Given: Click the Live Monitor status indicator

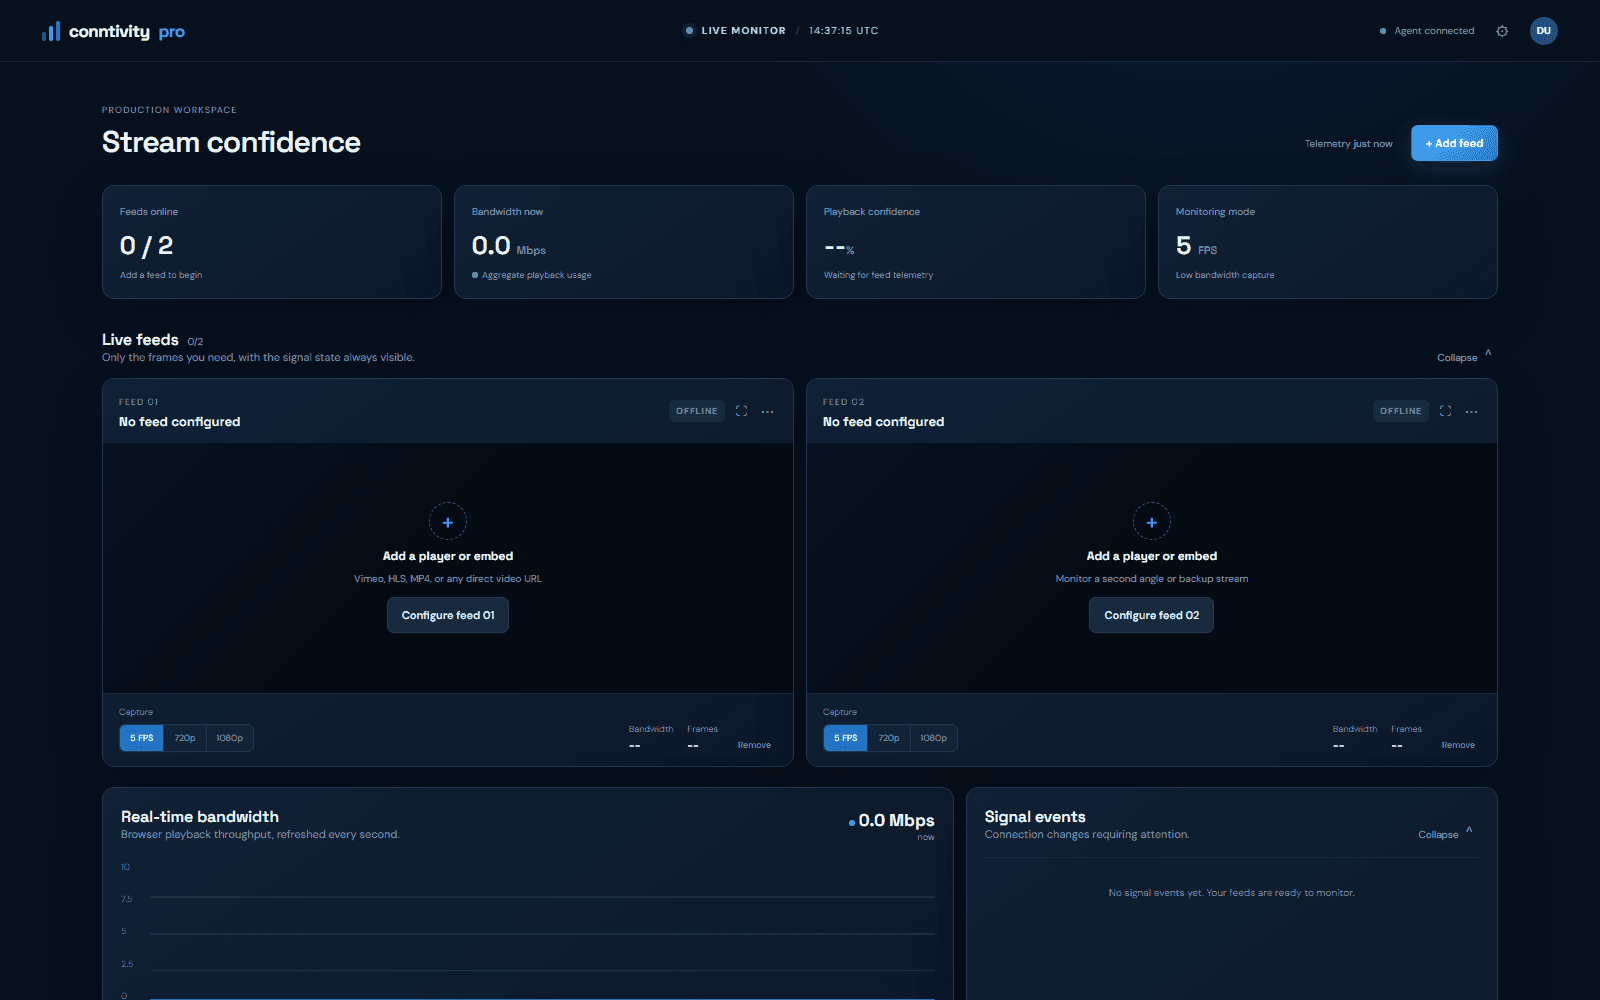Looking at the screenshot, I should click(735, 31).
